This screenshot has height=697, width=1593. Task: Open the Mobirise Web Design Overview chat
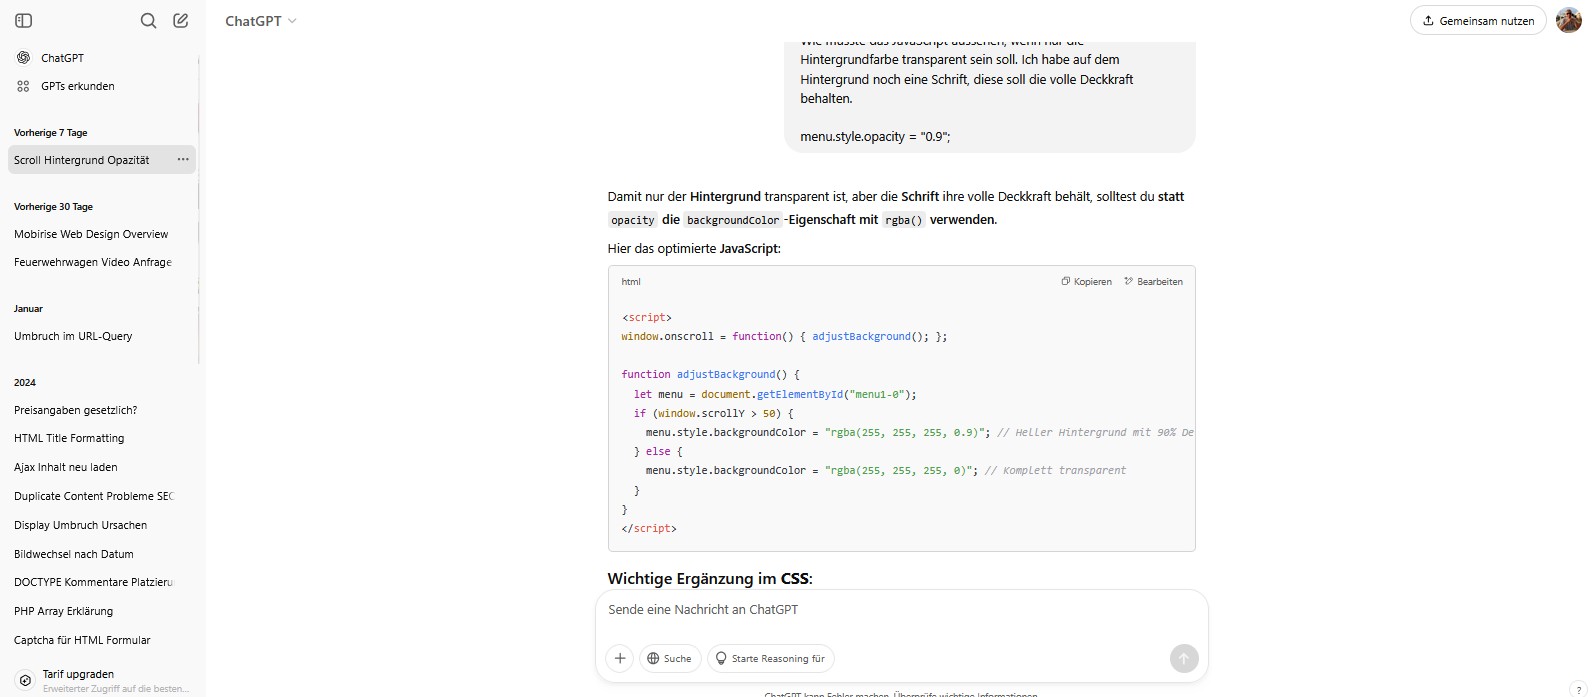91,234
